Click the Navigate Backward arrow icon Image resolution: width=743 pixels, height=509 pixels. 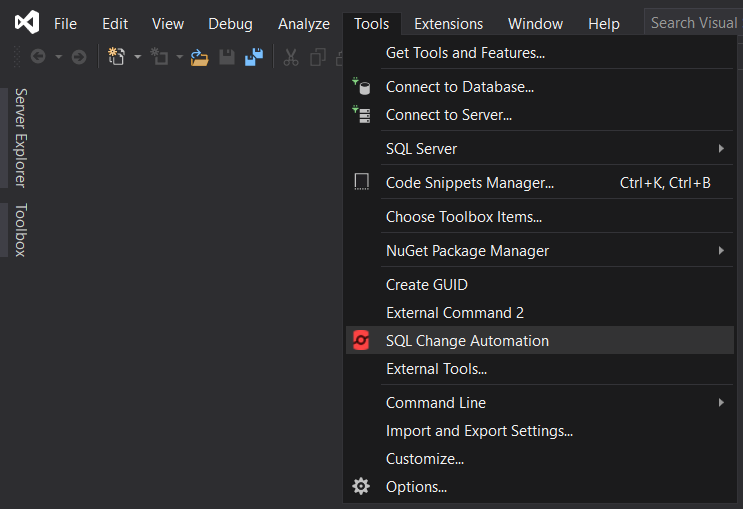pyautogui.click(x=38, y=57)
